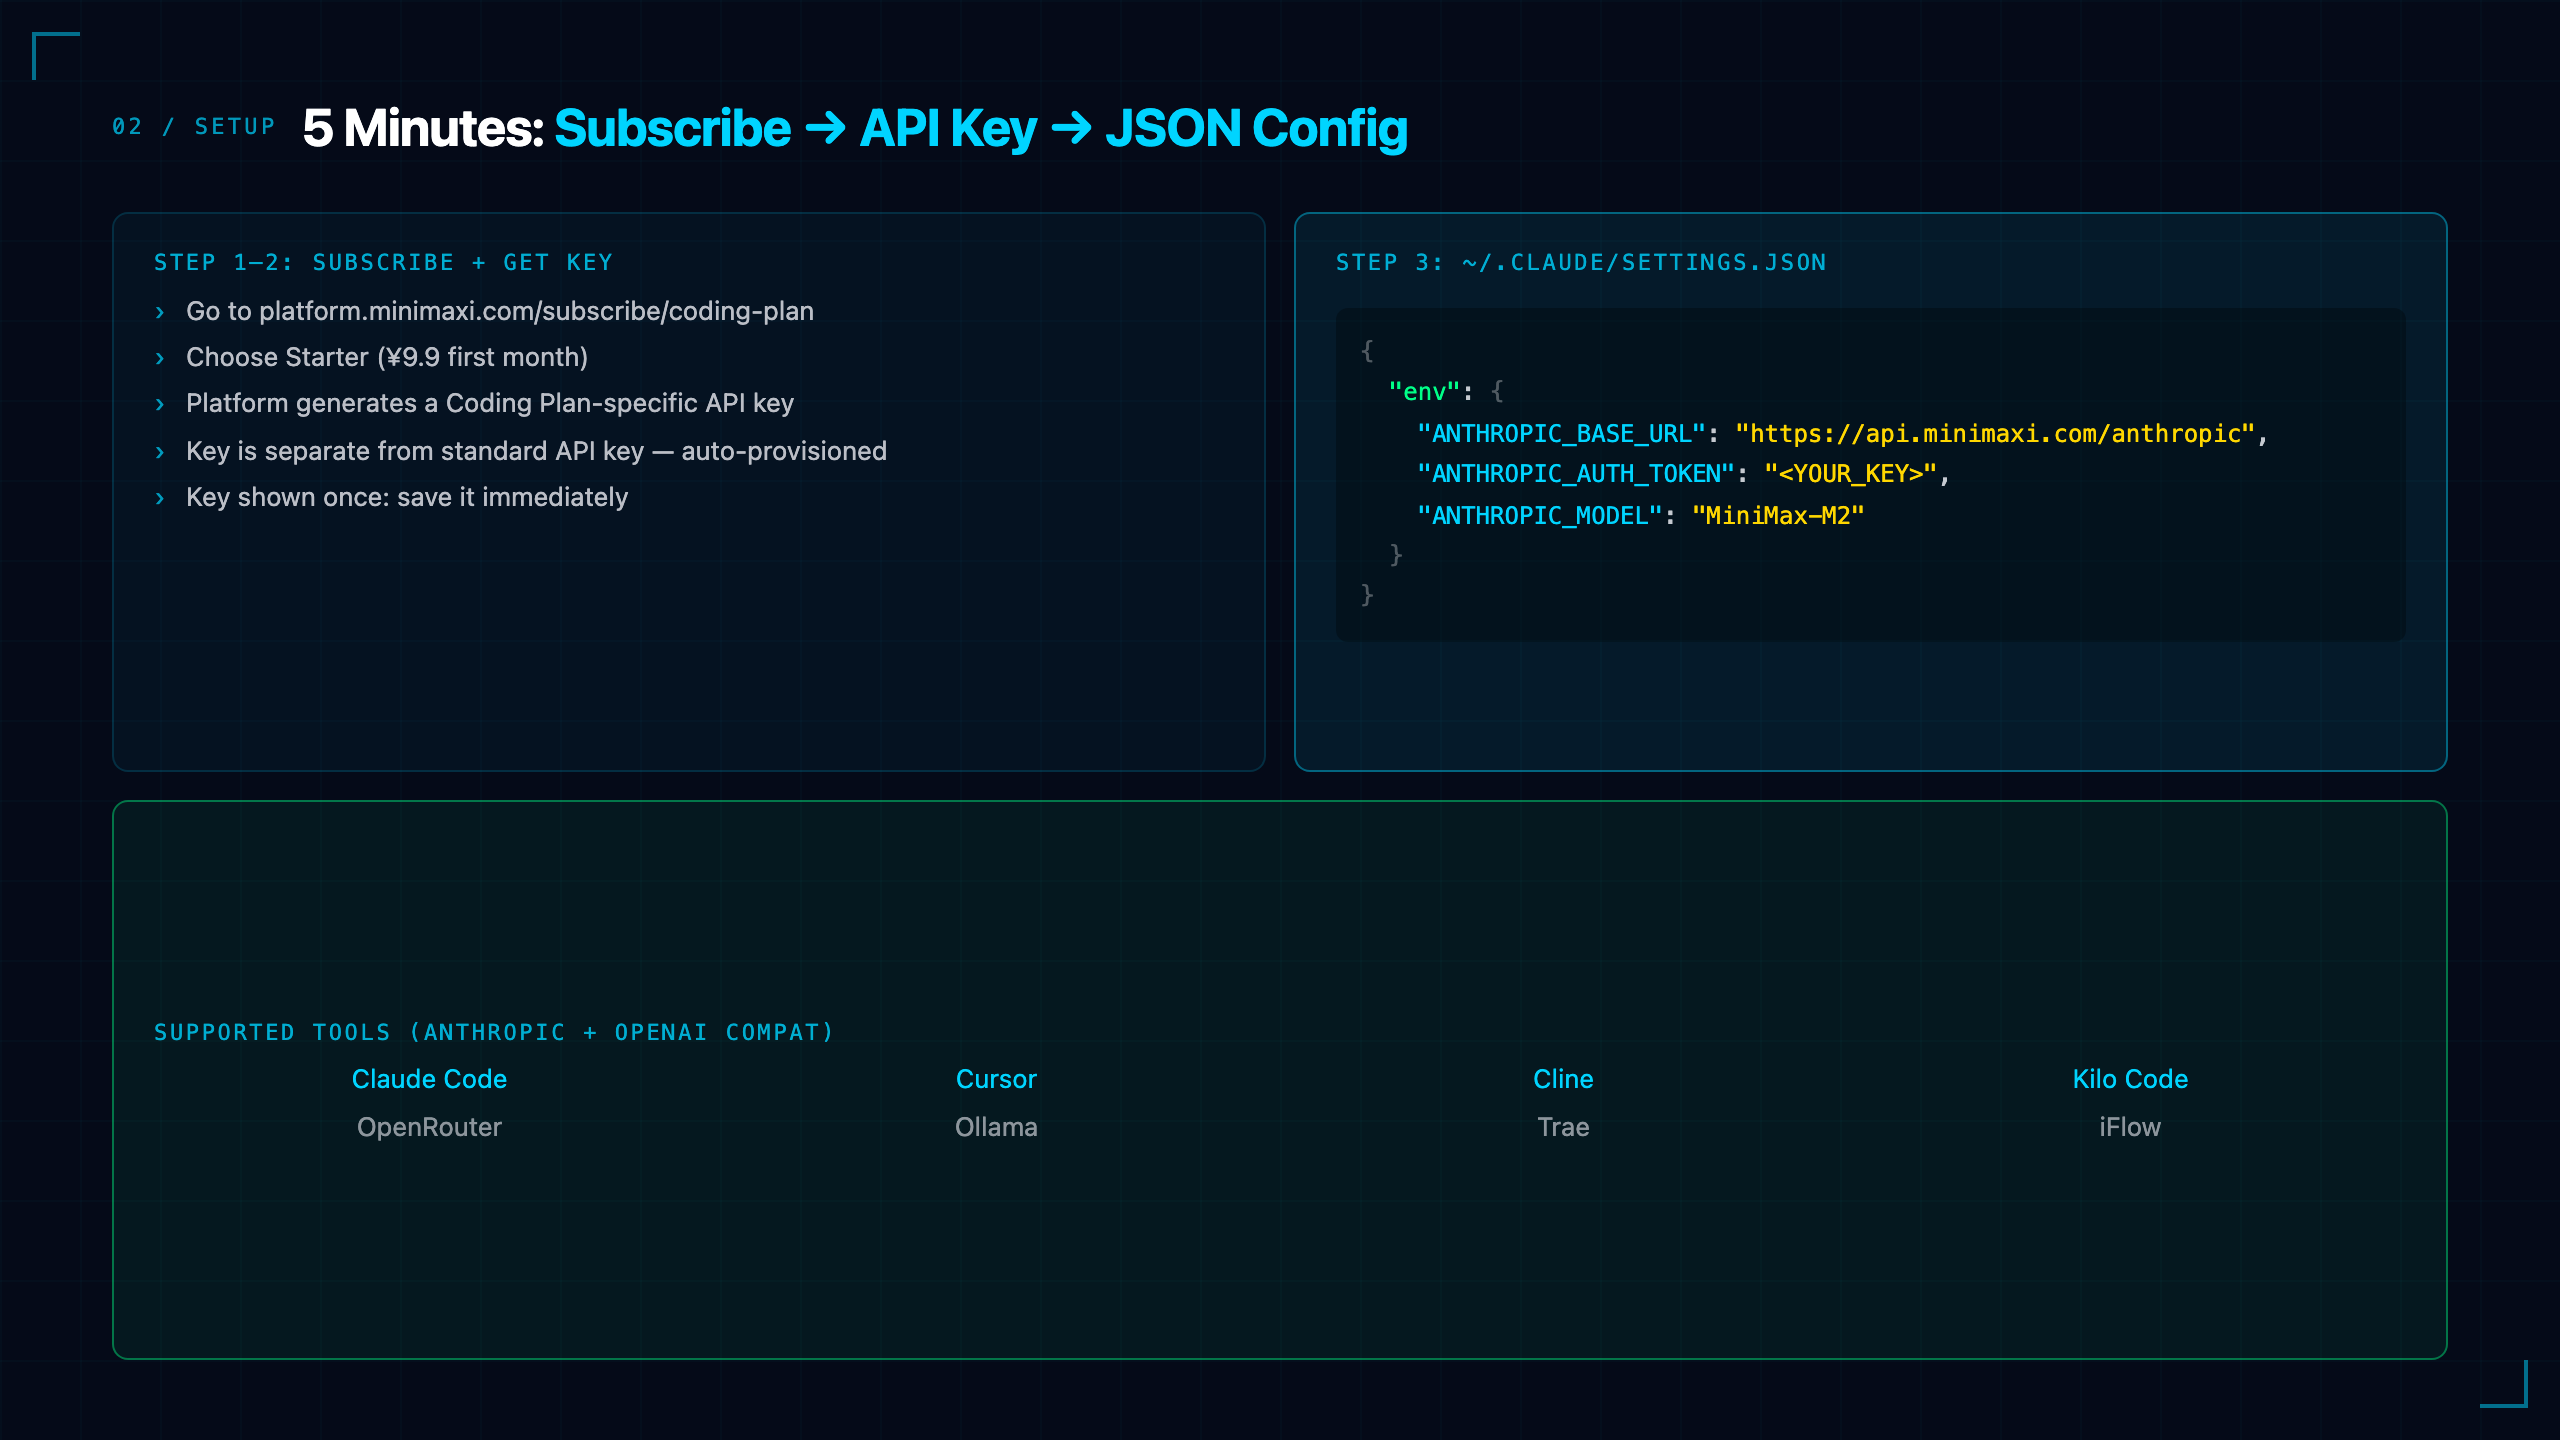Open the platform.minimaxi.com/subscribe/coding-plan link text
Image resolution: width=2560 pixels, height=1440 pixels.
pos(536,312)
